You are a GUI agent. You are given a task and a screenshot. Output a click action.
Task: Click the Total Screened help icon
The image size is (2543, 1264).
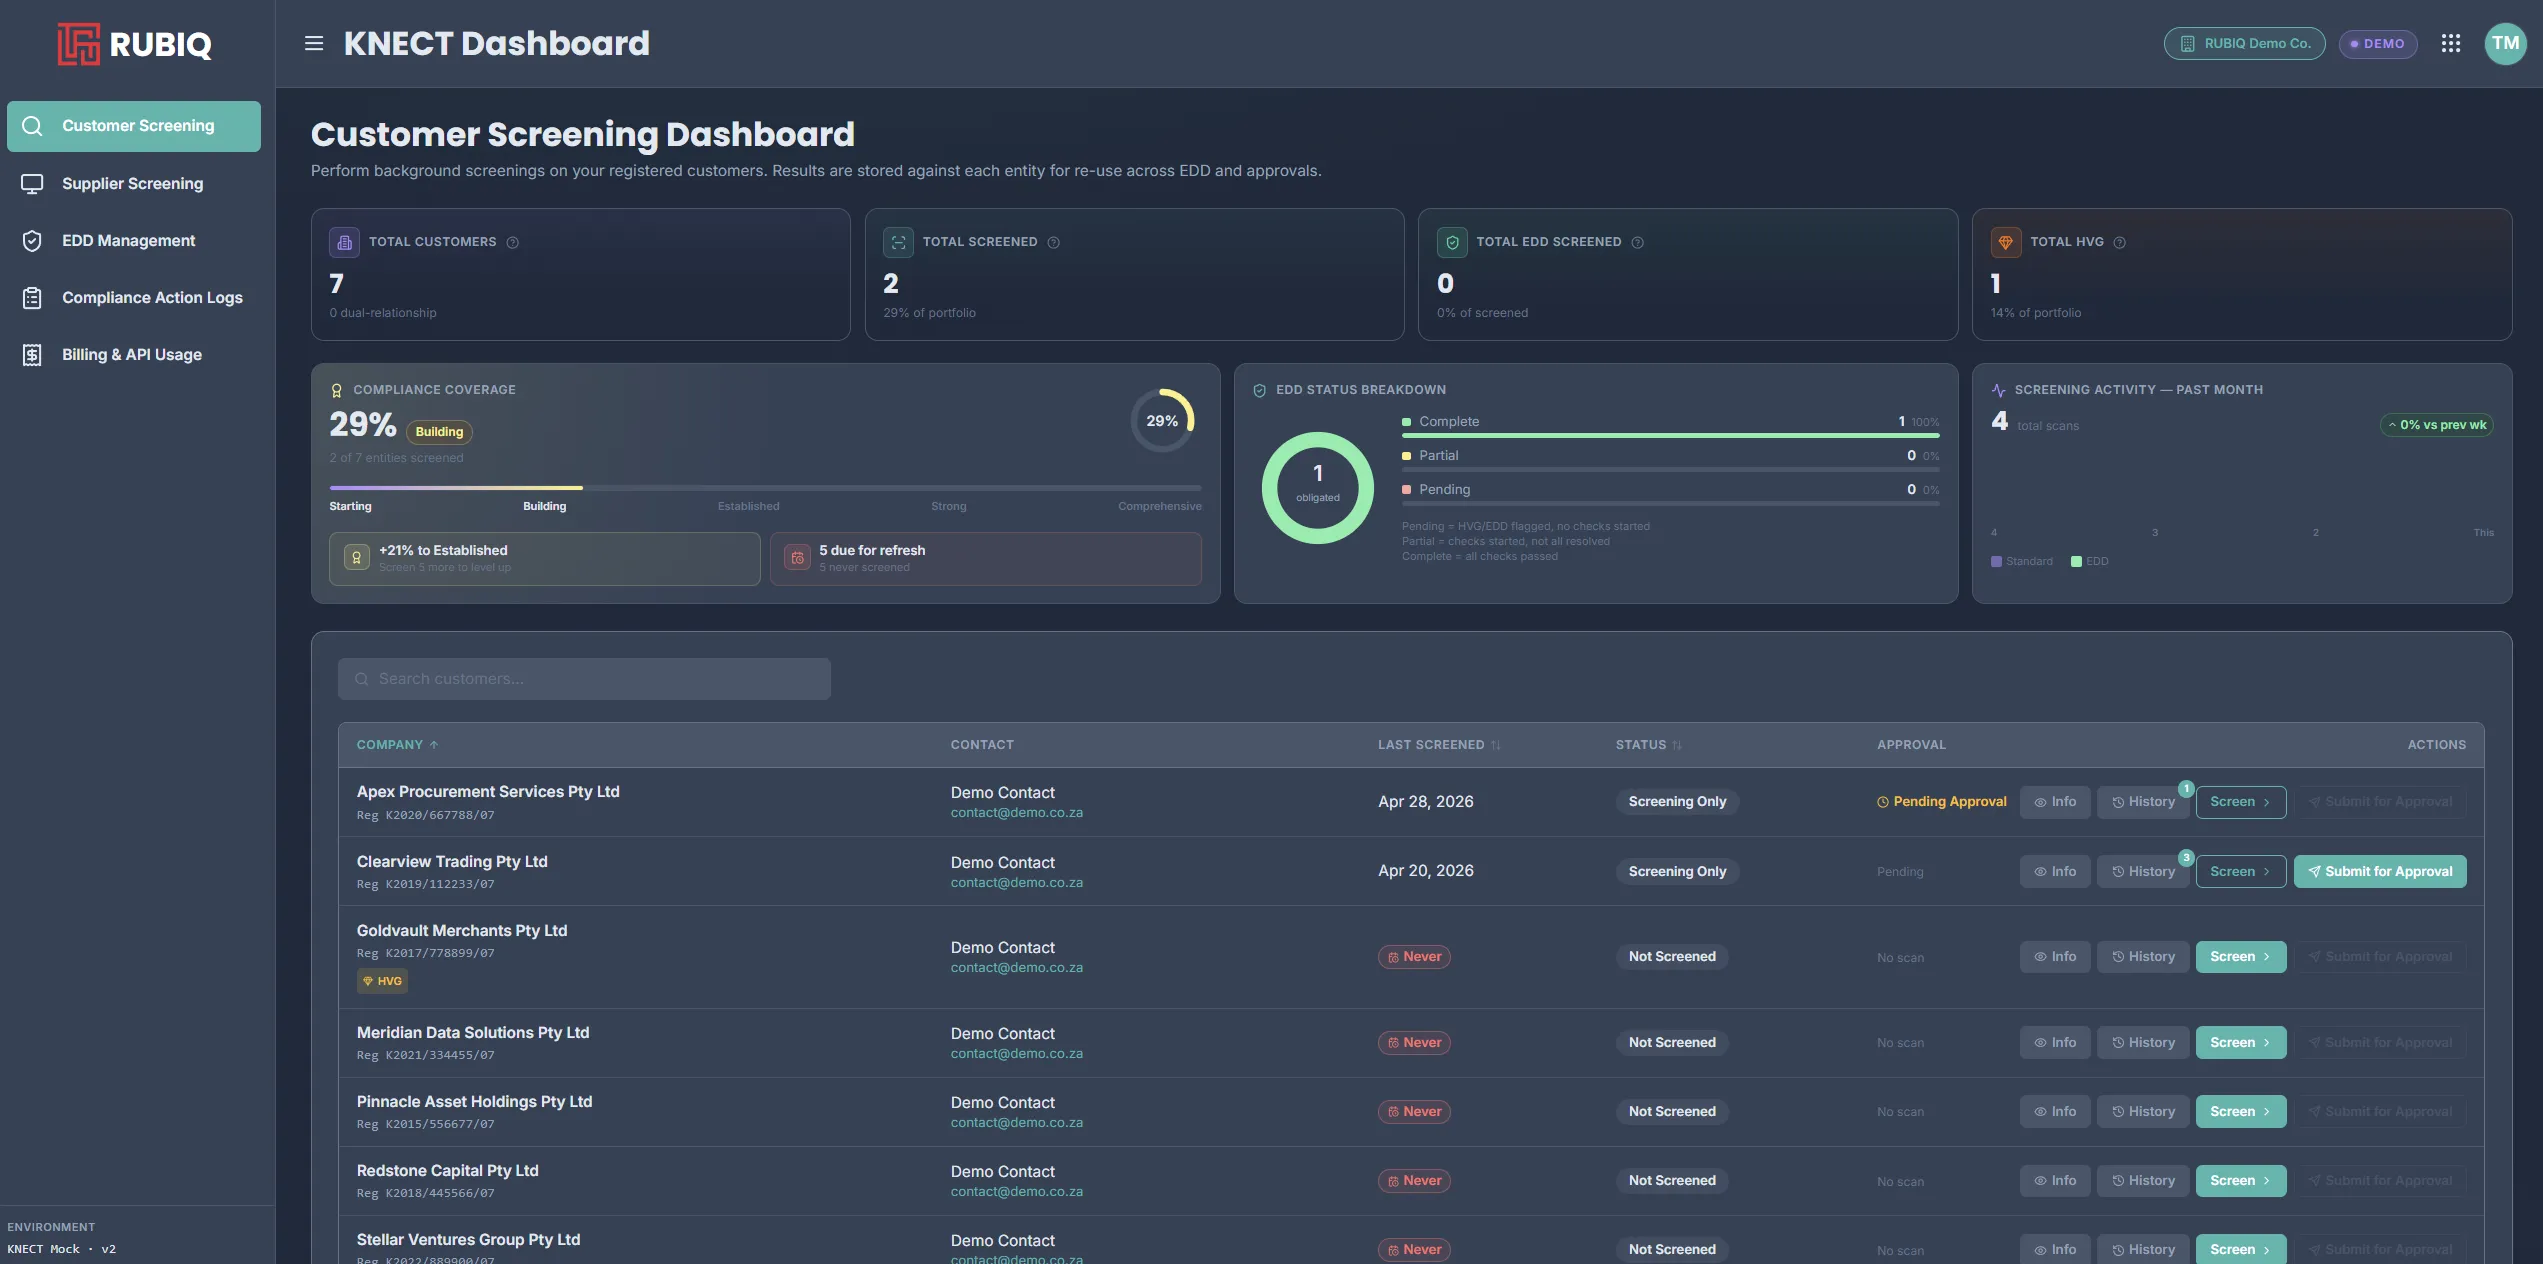point(1053,242)
